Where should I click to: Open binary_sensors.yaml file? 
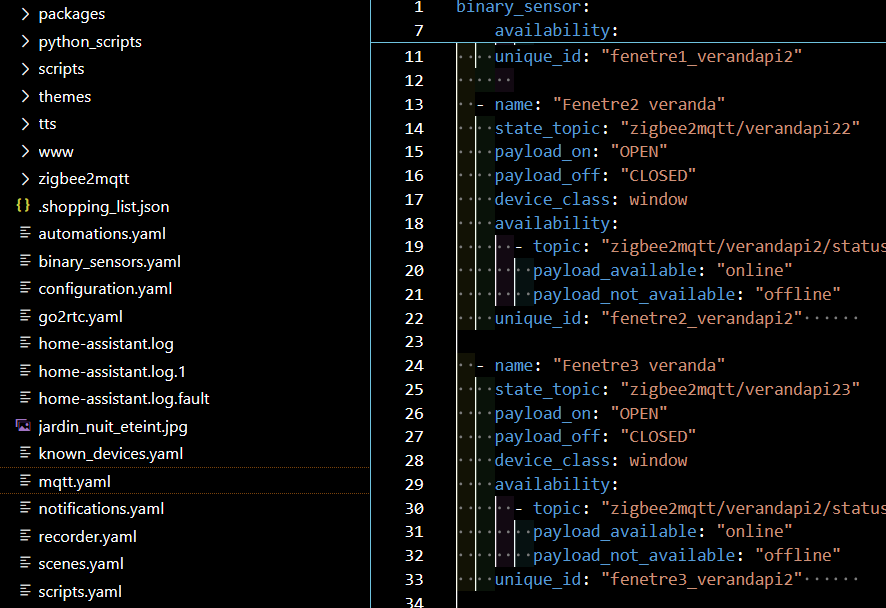pyautogui.click(x=109, y=262)
